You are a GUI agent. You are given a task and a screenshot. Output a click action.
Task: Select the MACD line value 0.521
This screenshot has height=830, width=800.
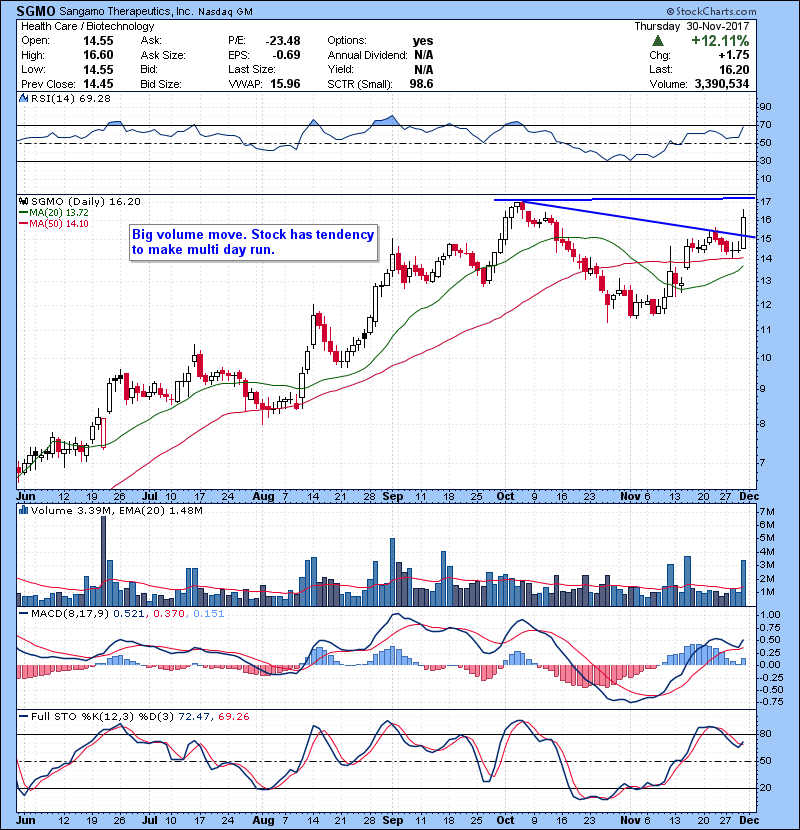[129, 614]
